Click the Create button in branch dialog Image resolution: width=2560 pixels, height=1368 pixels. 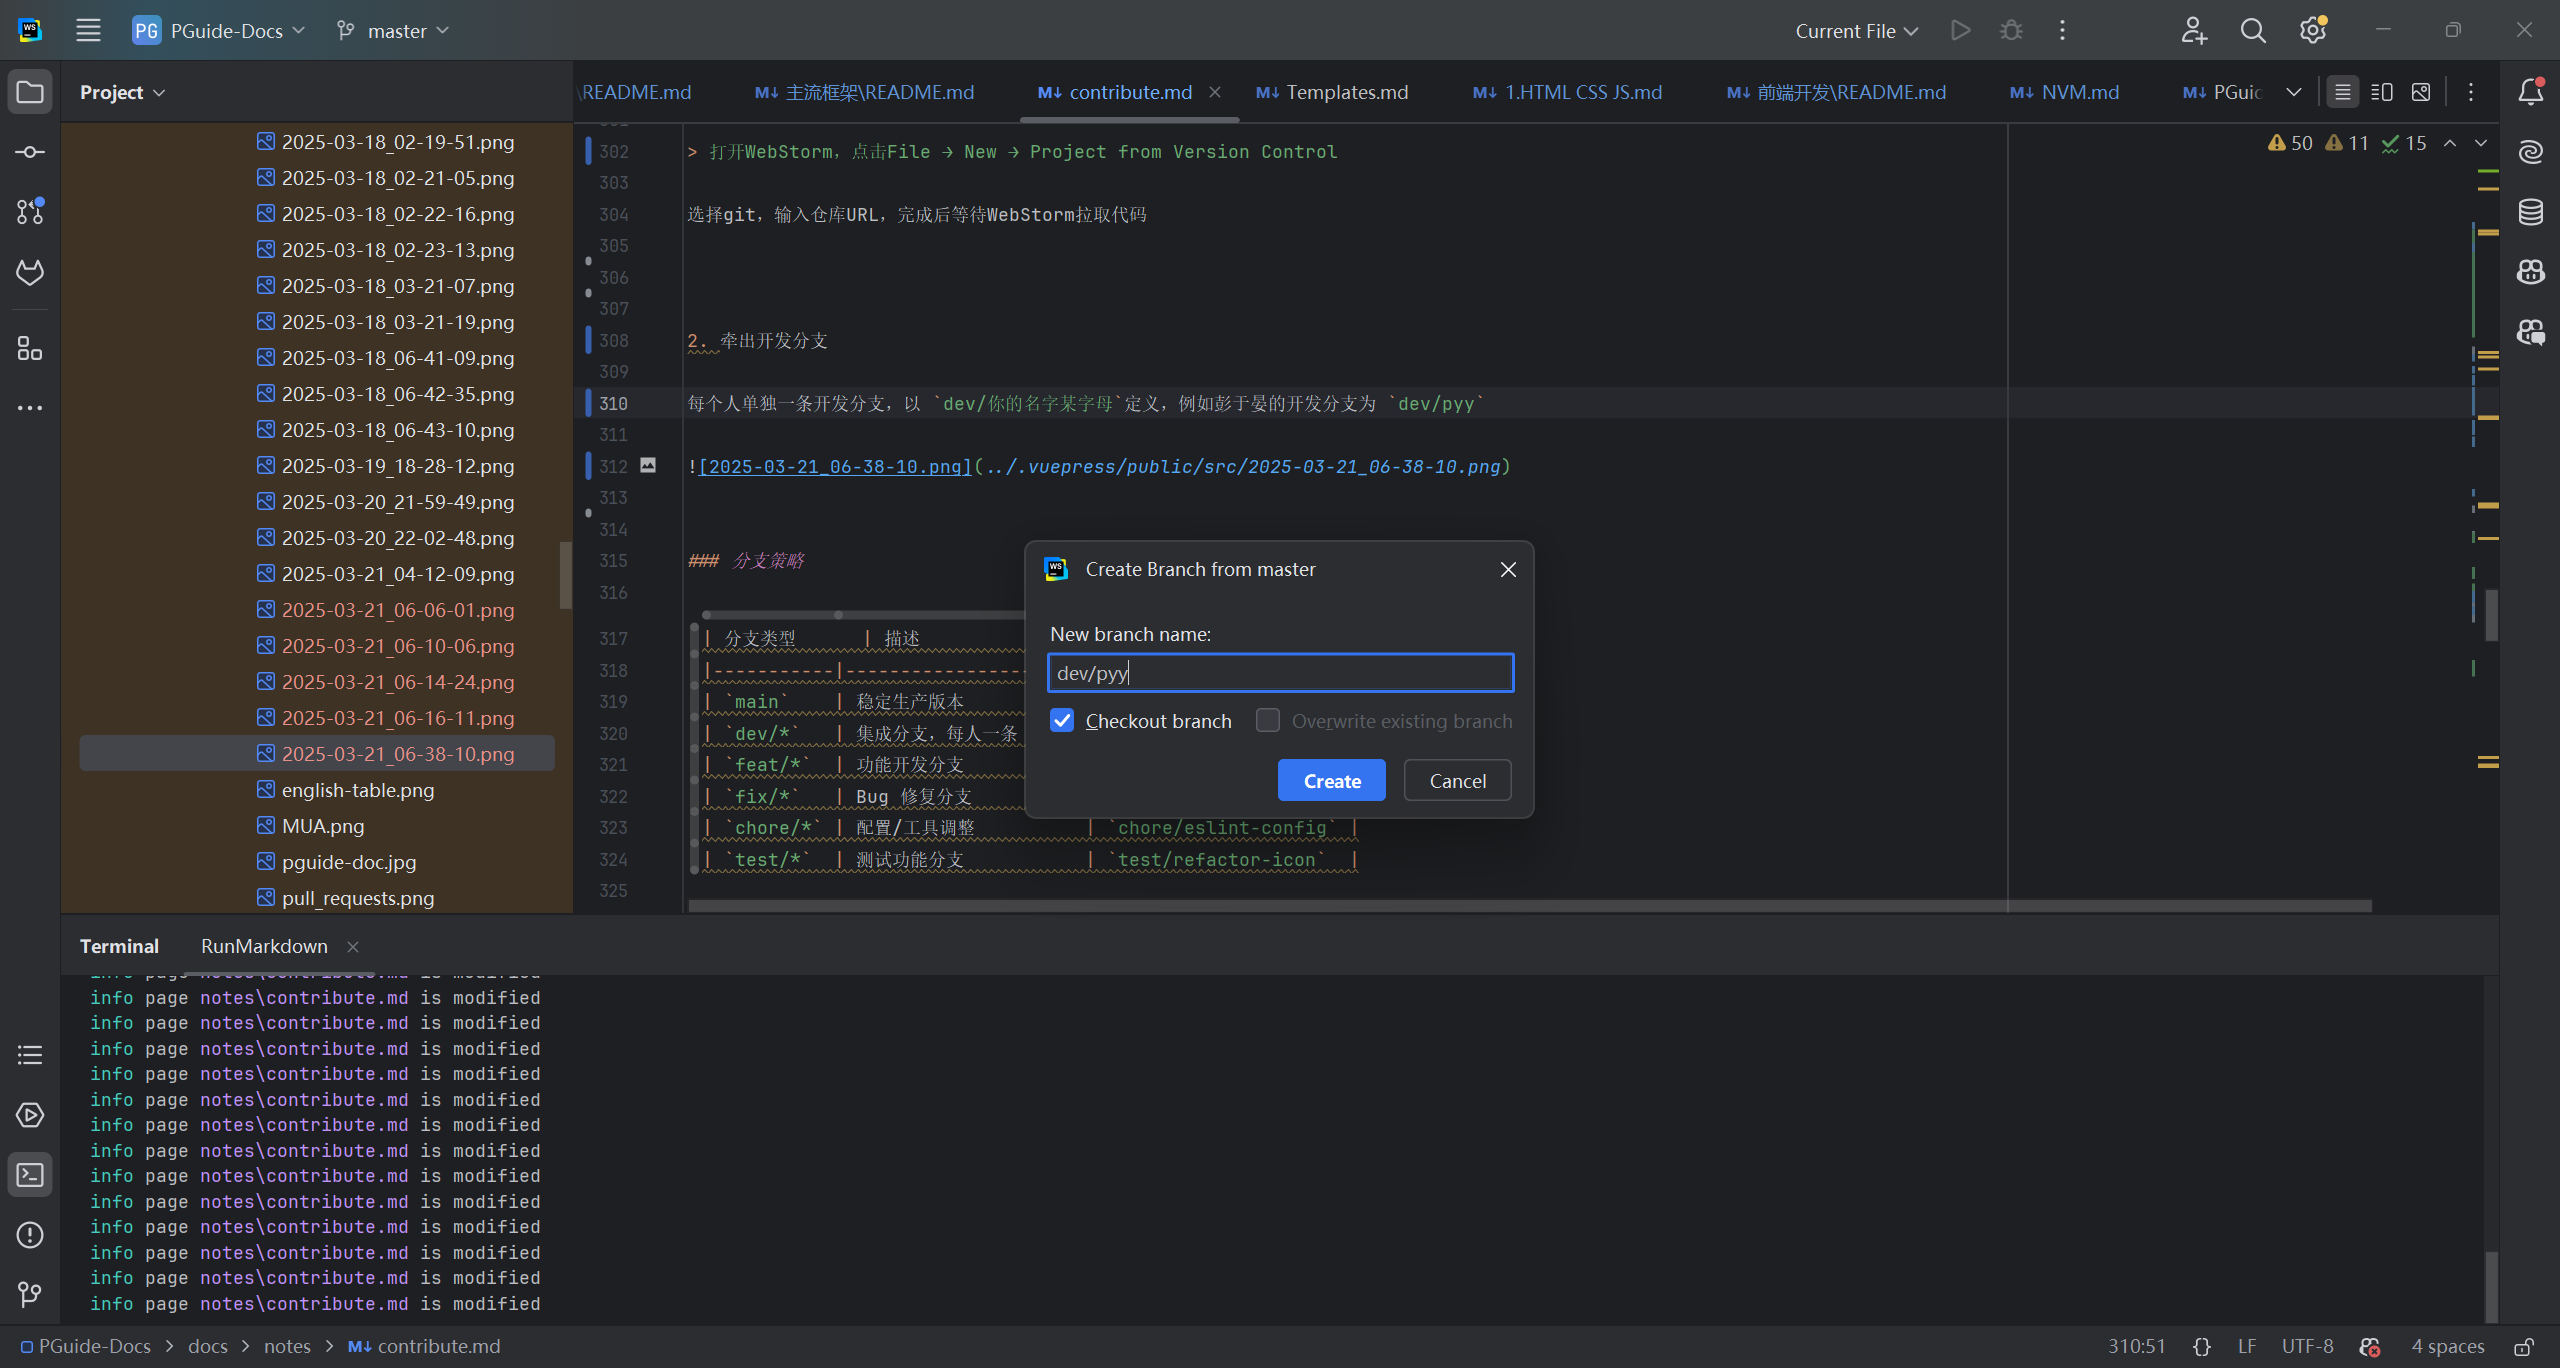1331,781
